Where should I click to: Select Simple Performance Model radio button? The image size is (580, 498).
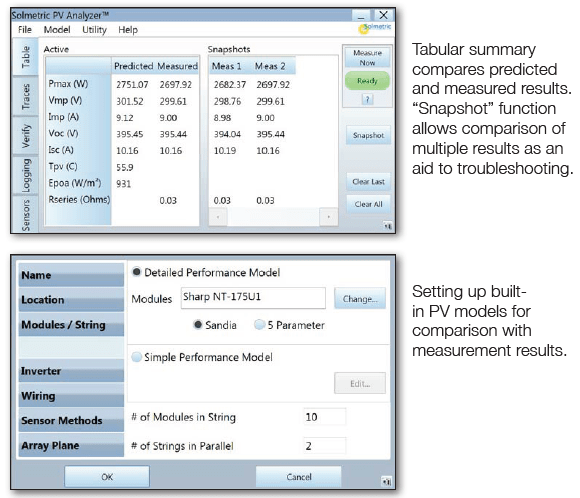click(136, 357)
